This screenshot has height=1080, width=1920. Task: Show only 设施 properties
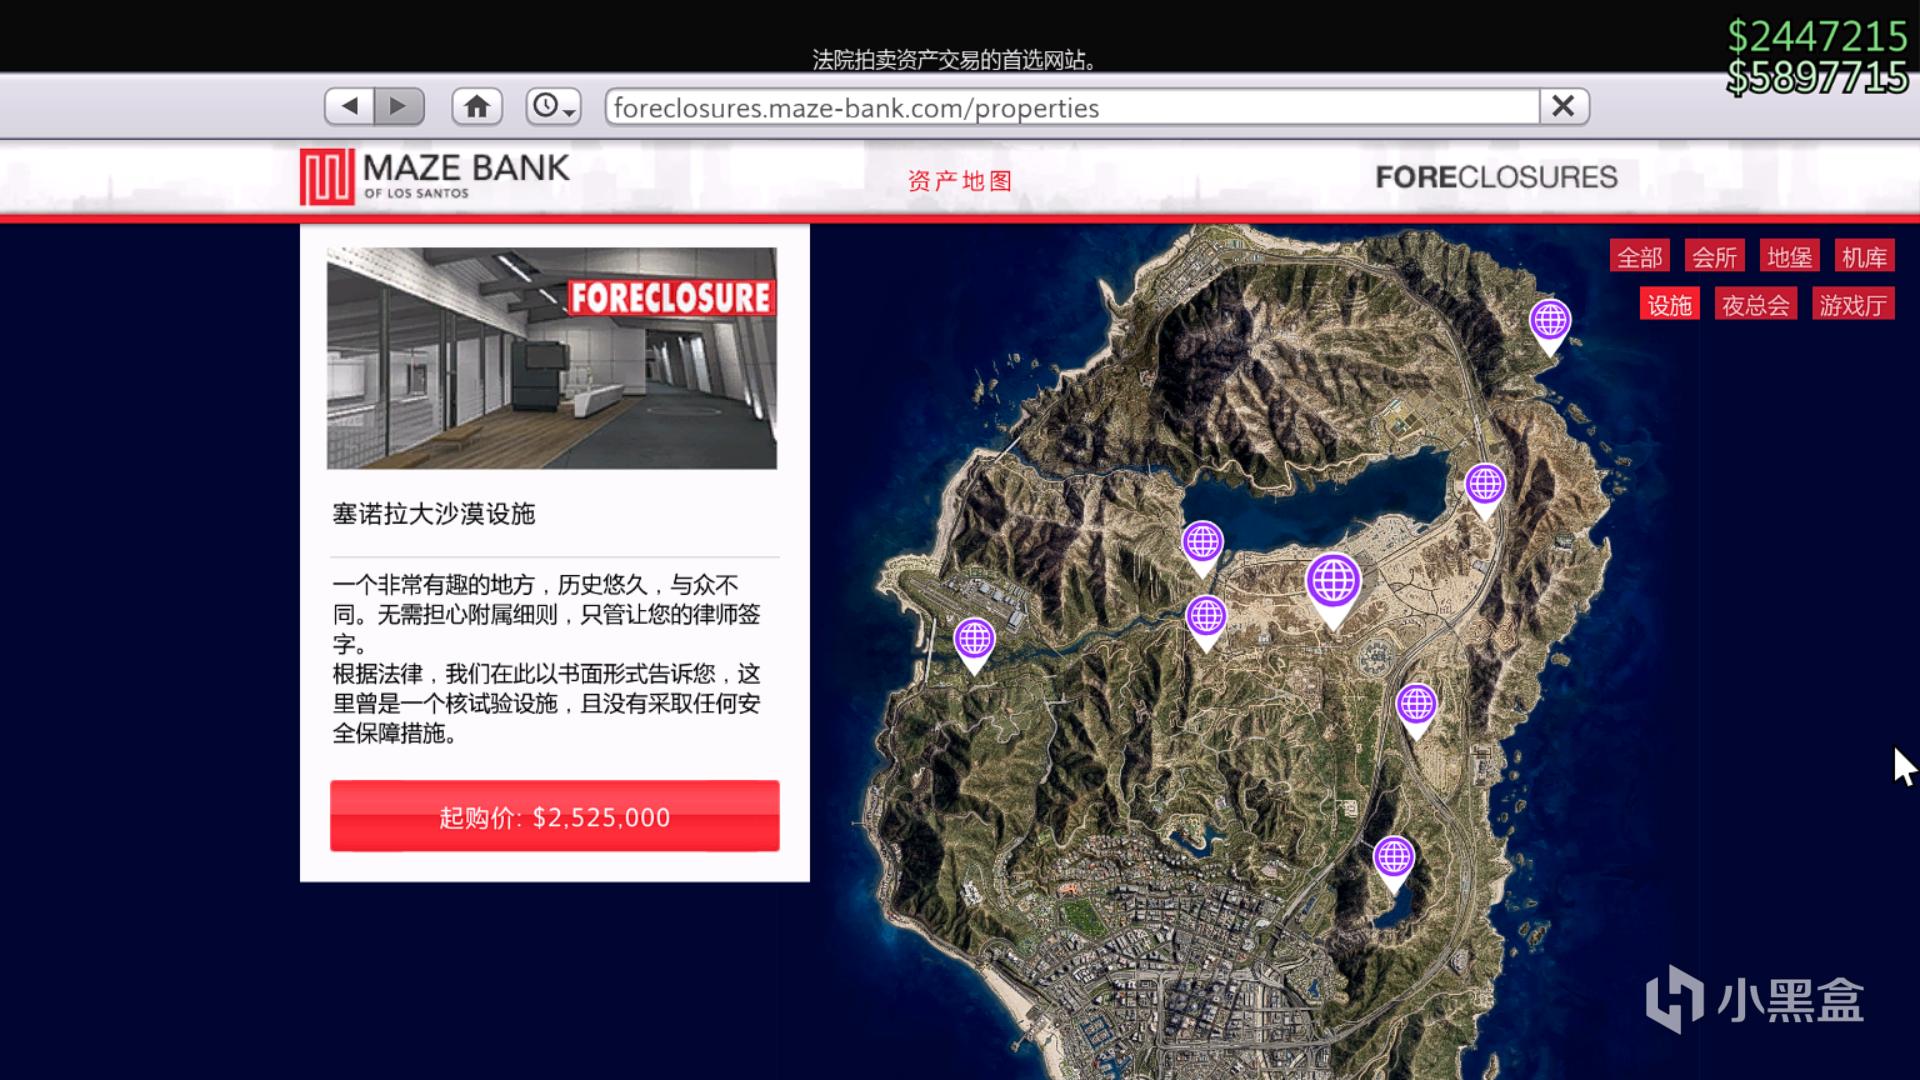[1669, 305]
